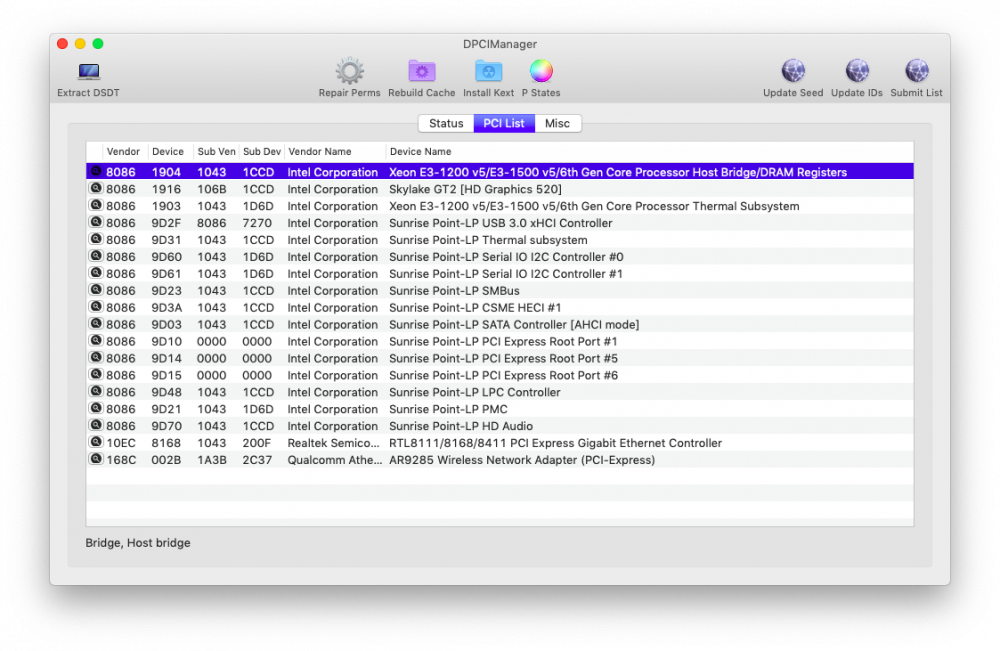Click search icon on Sunrise Point-LP Thermal subsystem row
This screenshot has height=651, width=1000.
coord(96,239)
